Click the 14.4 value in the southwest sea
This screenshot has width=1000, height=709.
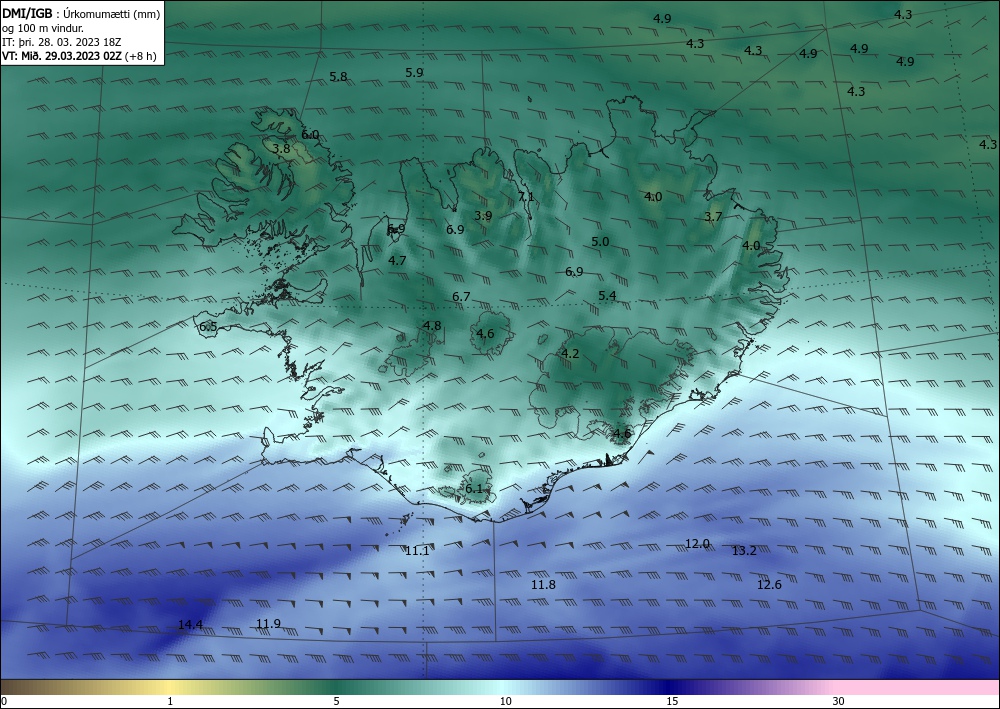point(190,625)
